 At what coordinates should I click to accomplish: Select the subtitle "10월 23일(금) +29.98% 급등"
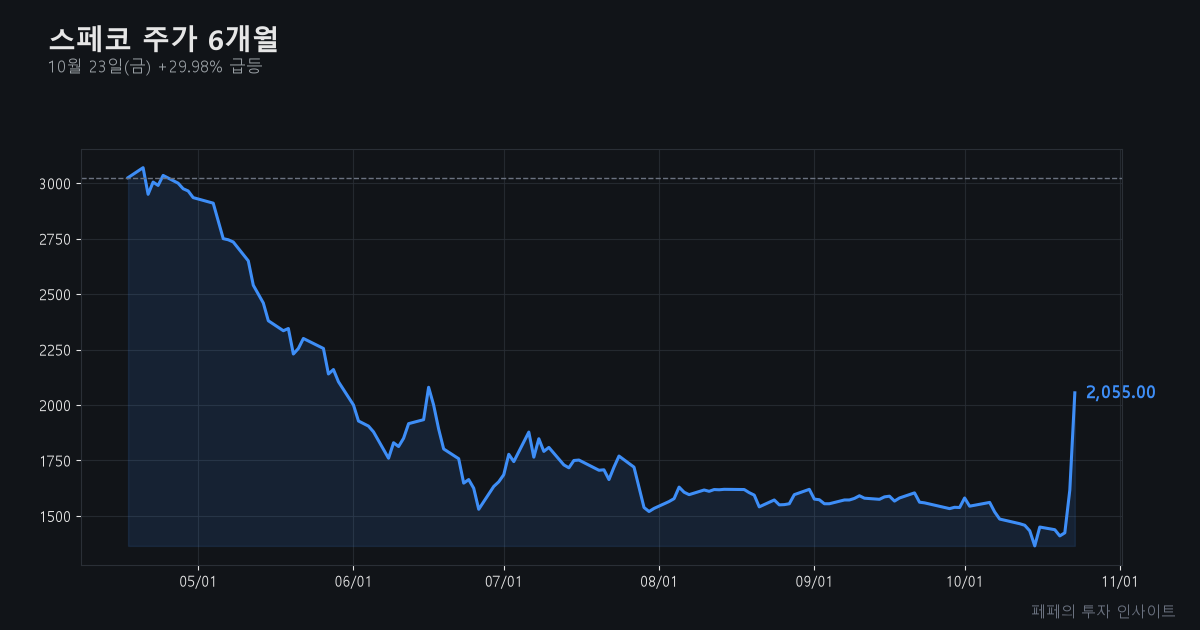coord(155,67)
